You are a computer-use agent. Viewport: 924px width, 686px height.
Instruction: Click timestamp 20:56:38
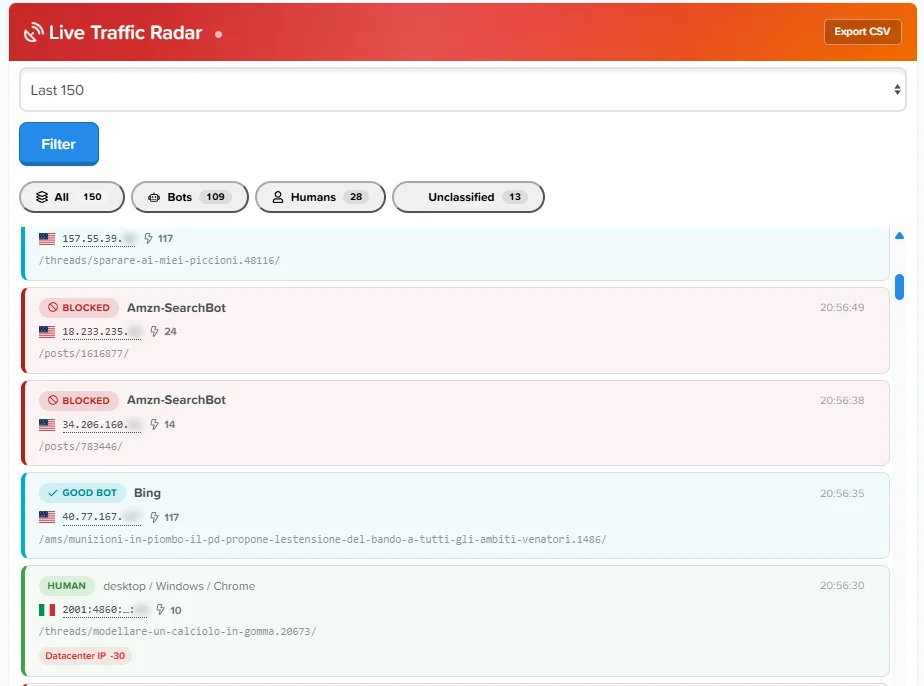tap(842, 401)
